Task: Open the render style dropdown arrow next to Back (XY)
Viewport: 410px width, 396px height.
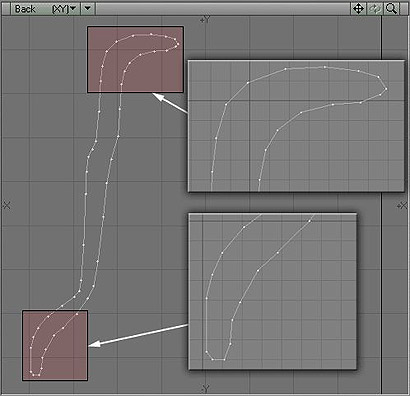Action: click(x=88, y=9)
